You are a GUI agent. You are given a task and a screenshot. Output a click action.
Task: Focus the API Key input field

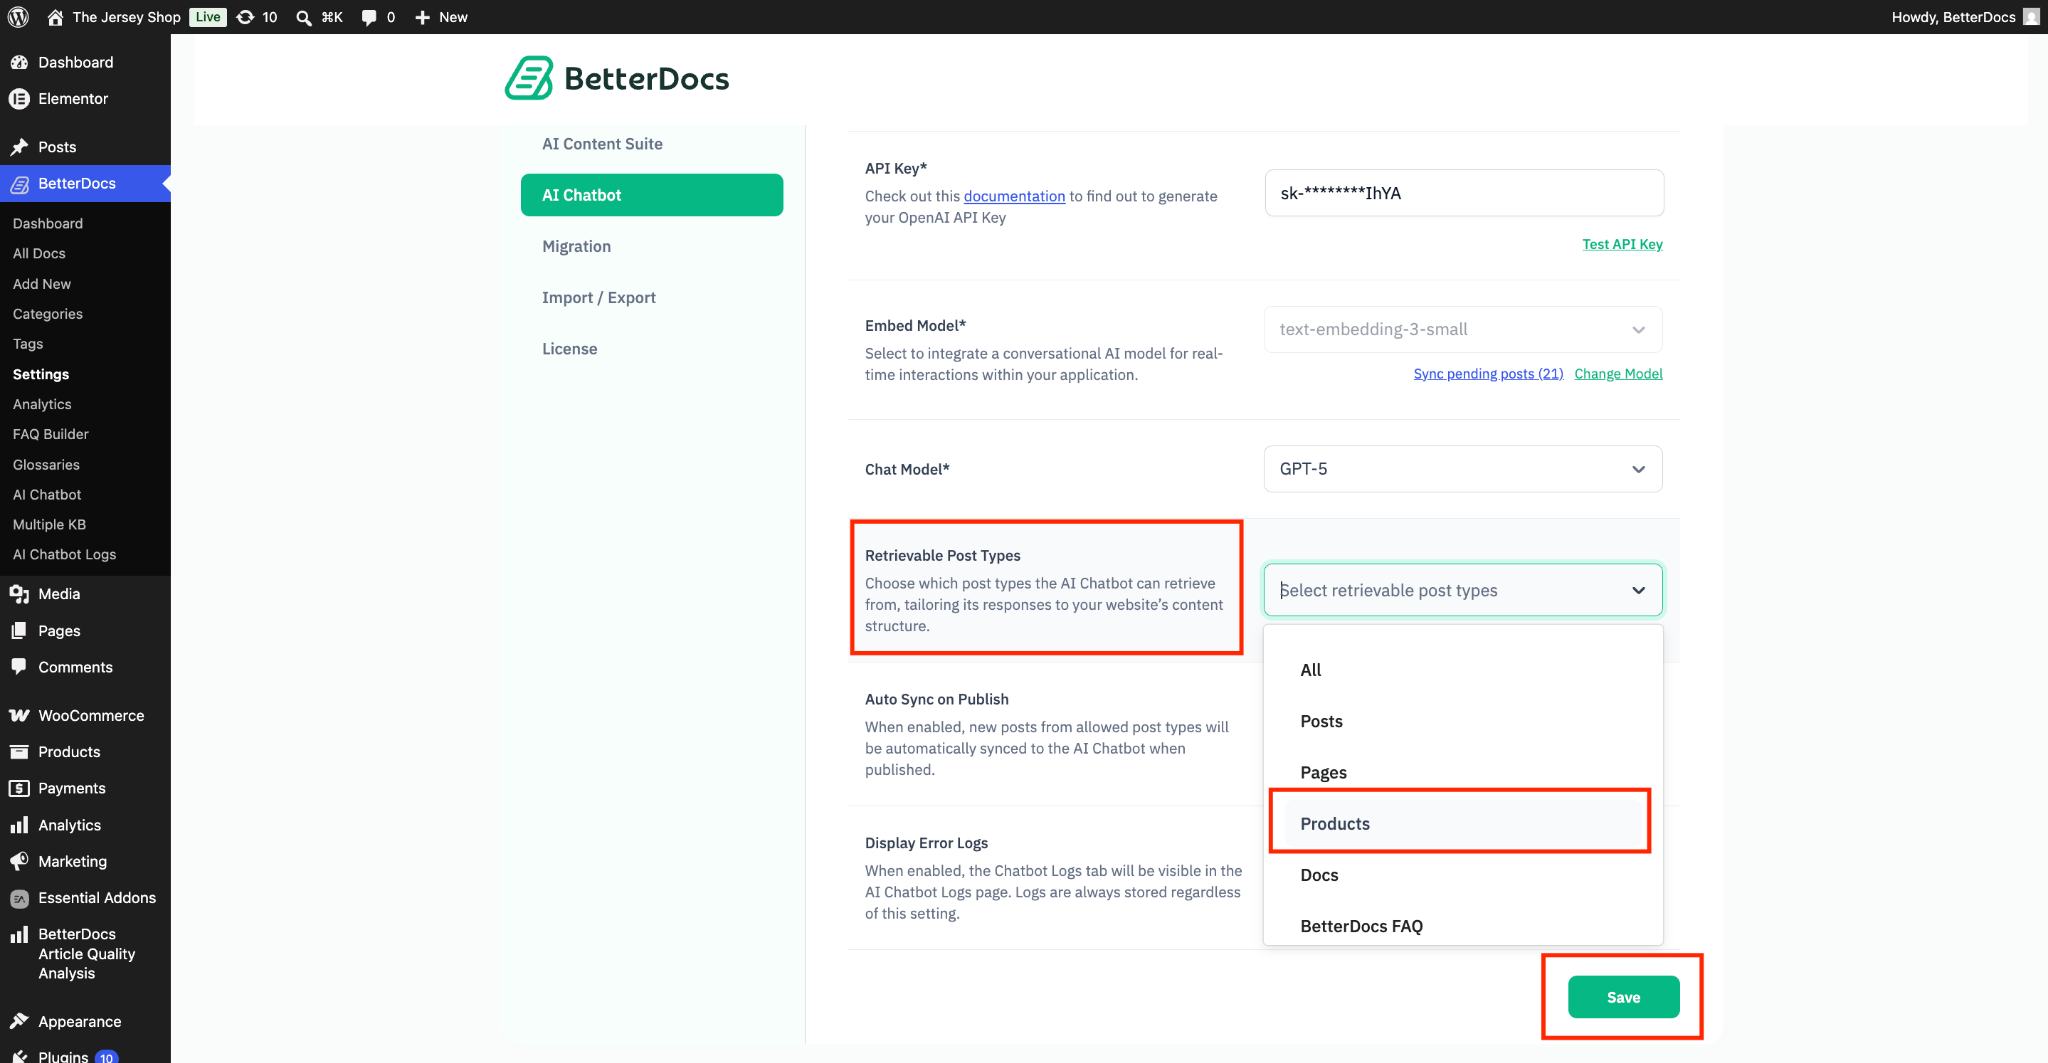(x=1464, y=193)
